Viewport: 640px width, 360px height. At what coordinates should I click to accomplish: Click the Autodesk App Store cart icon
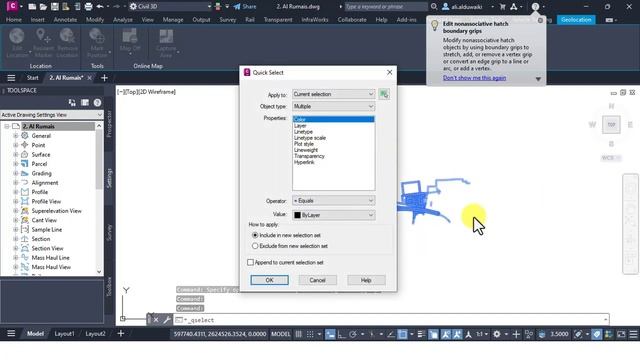[x=502, y=7]
